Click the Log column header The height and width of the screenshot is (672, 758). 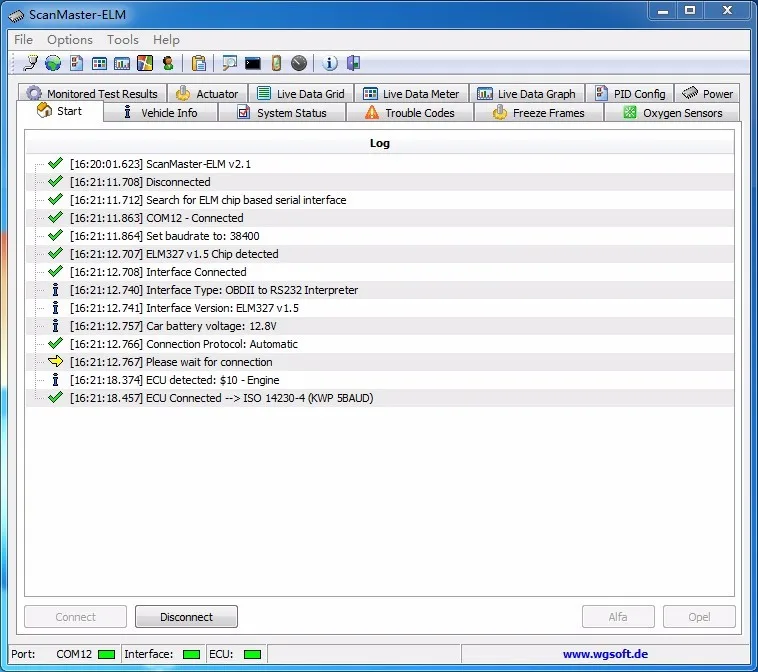(379, 143)
